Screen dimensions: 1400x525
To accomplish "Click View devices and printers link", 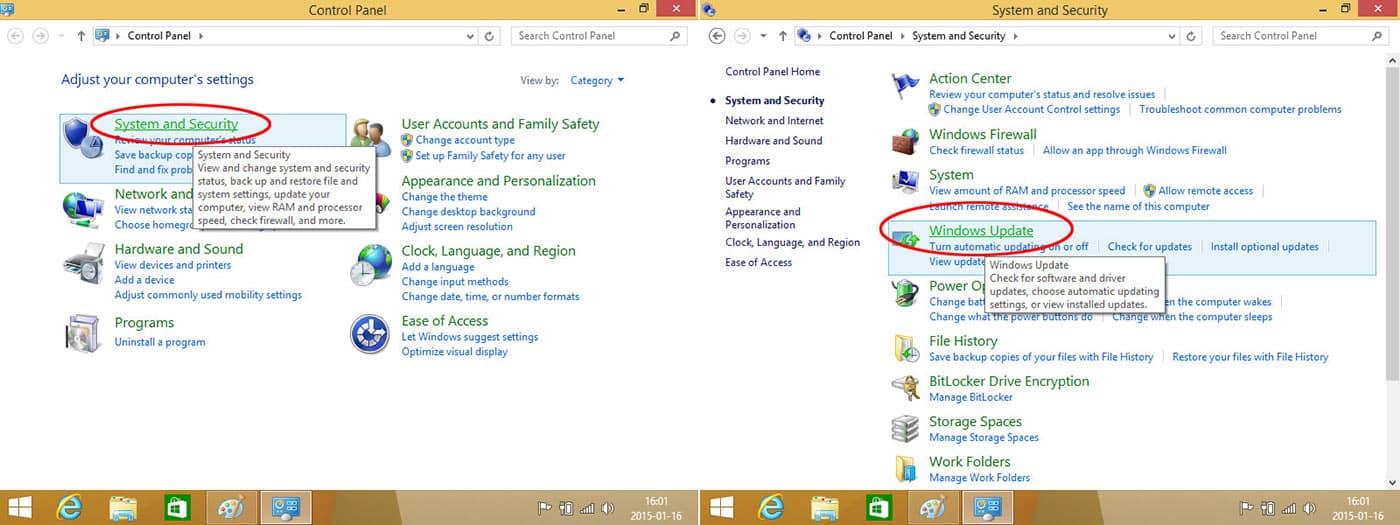I will tap(173, 265).
